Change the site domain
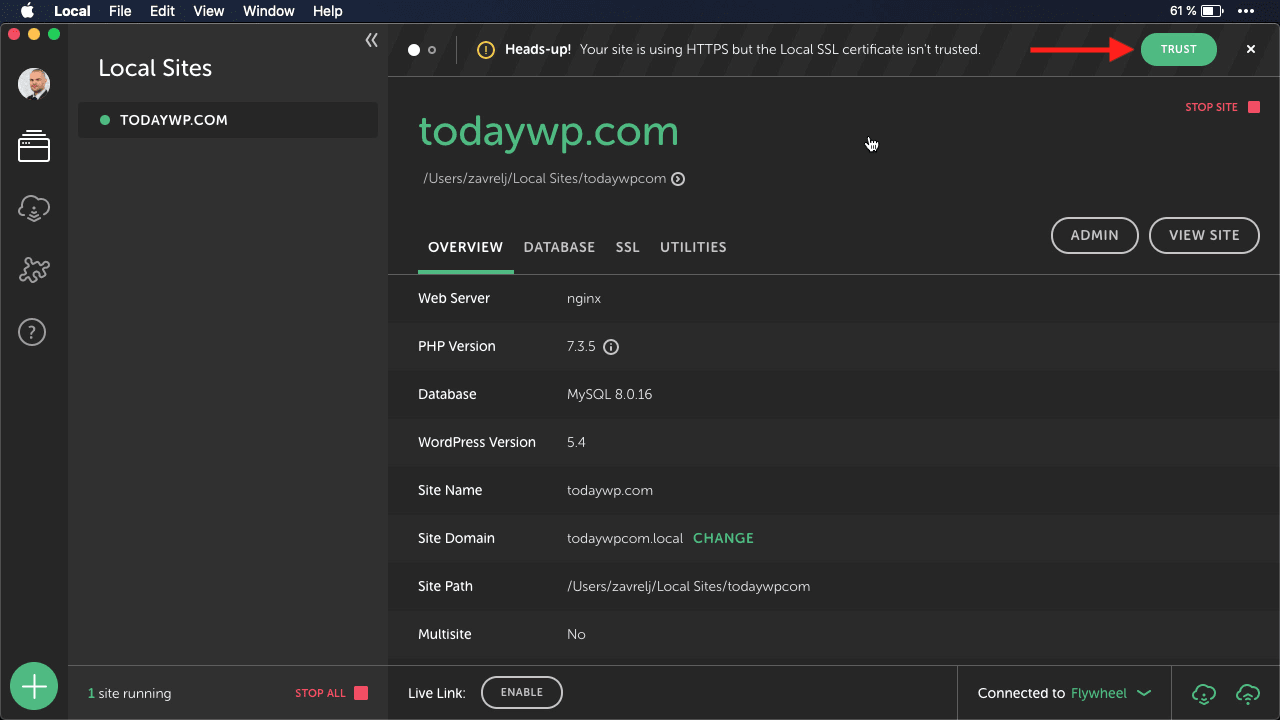Viewport: 1280px width, 720px height. 723,538
